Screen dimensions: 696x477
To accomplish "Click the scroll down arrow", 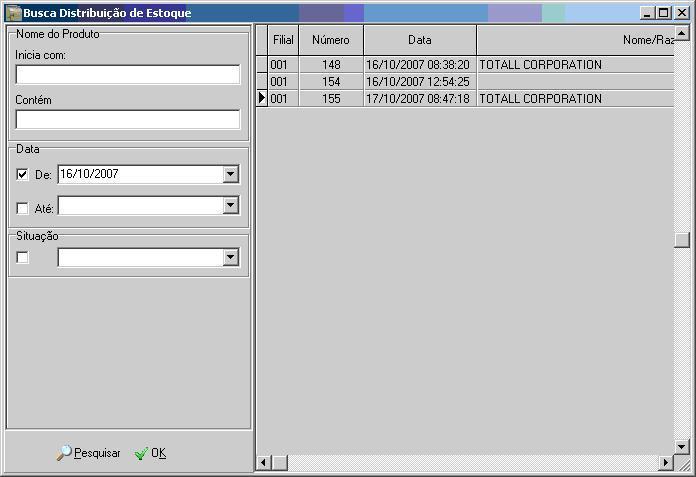I will [682, 446].
